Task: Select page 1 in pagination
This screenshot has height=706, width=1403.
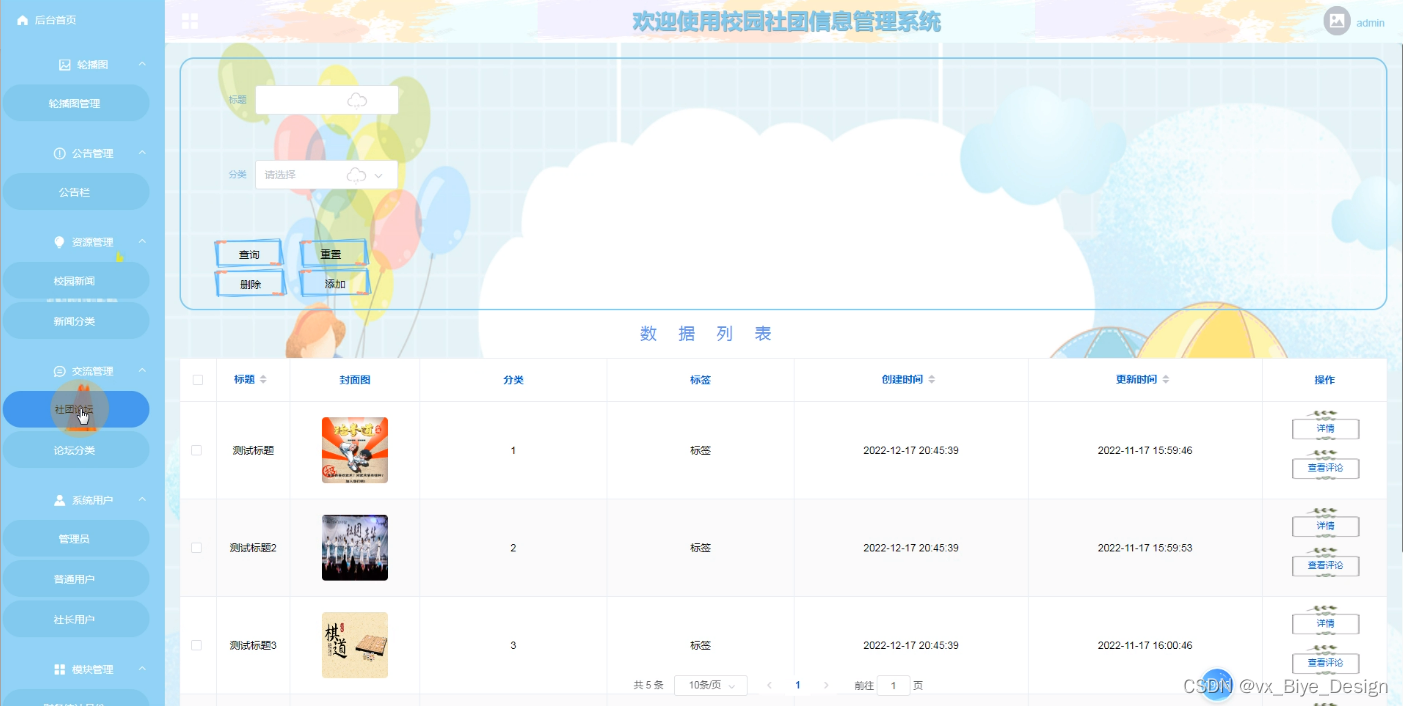Action: point(797,685)
